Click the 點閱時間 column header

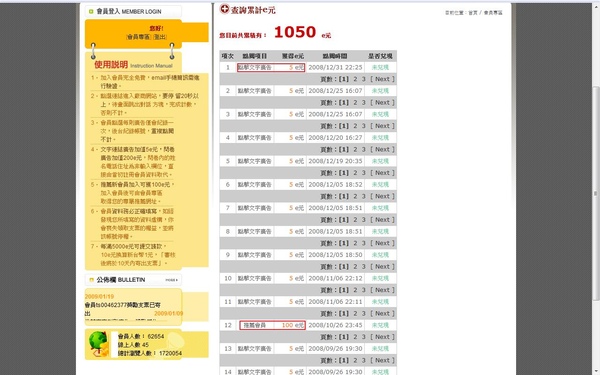[x=335, y=56]
